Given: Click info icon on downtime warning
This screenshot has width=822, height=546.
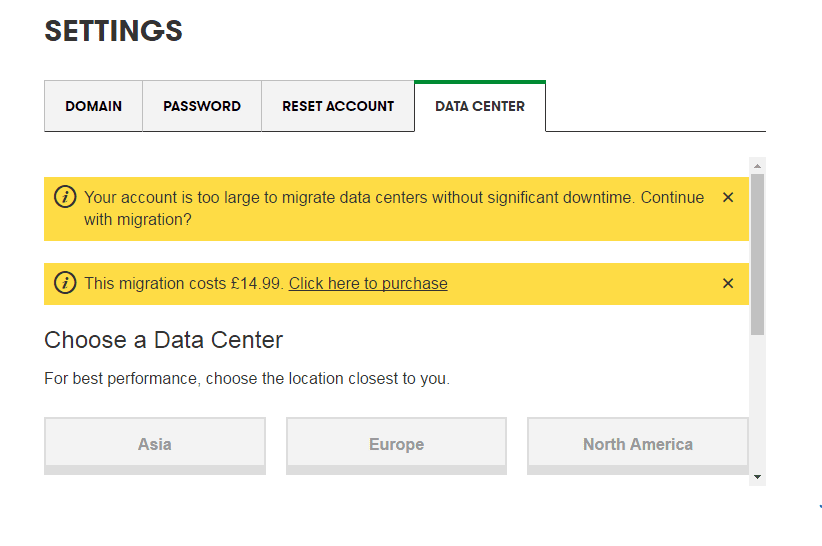Looking at the screenshot, I should pyautogui.click(x=65, y=197).
